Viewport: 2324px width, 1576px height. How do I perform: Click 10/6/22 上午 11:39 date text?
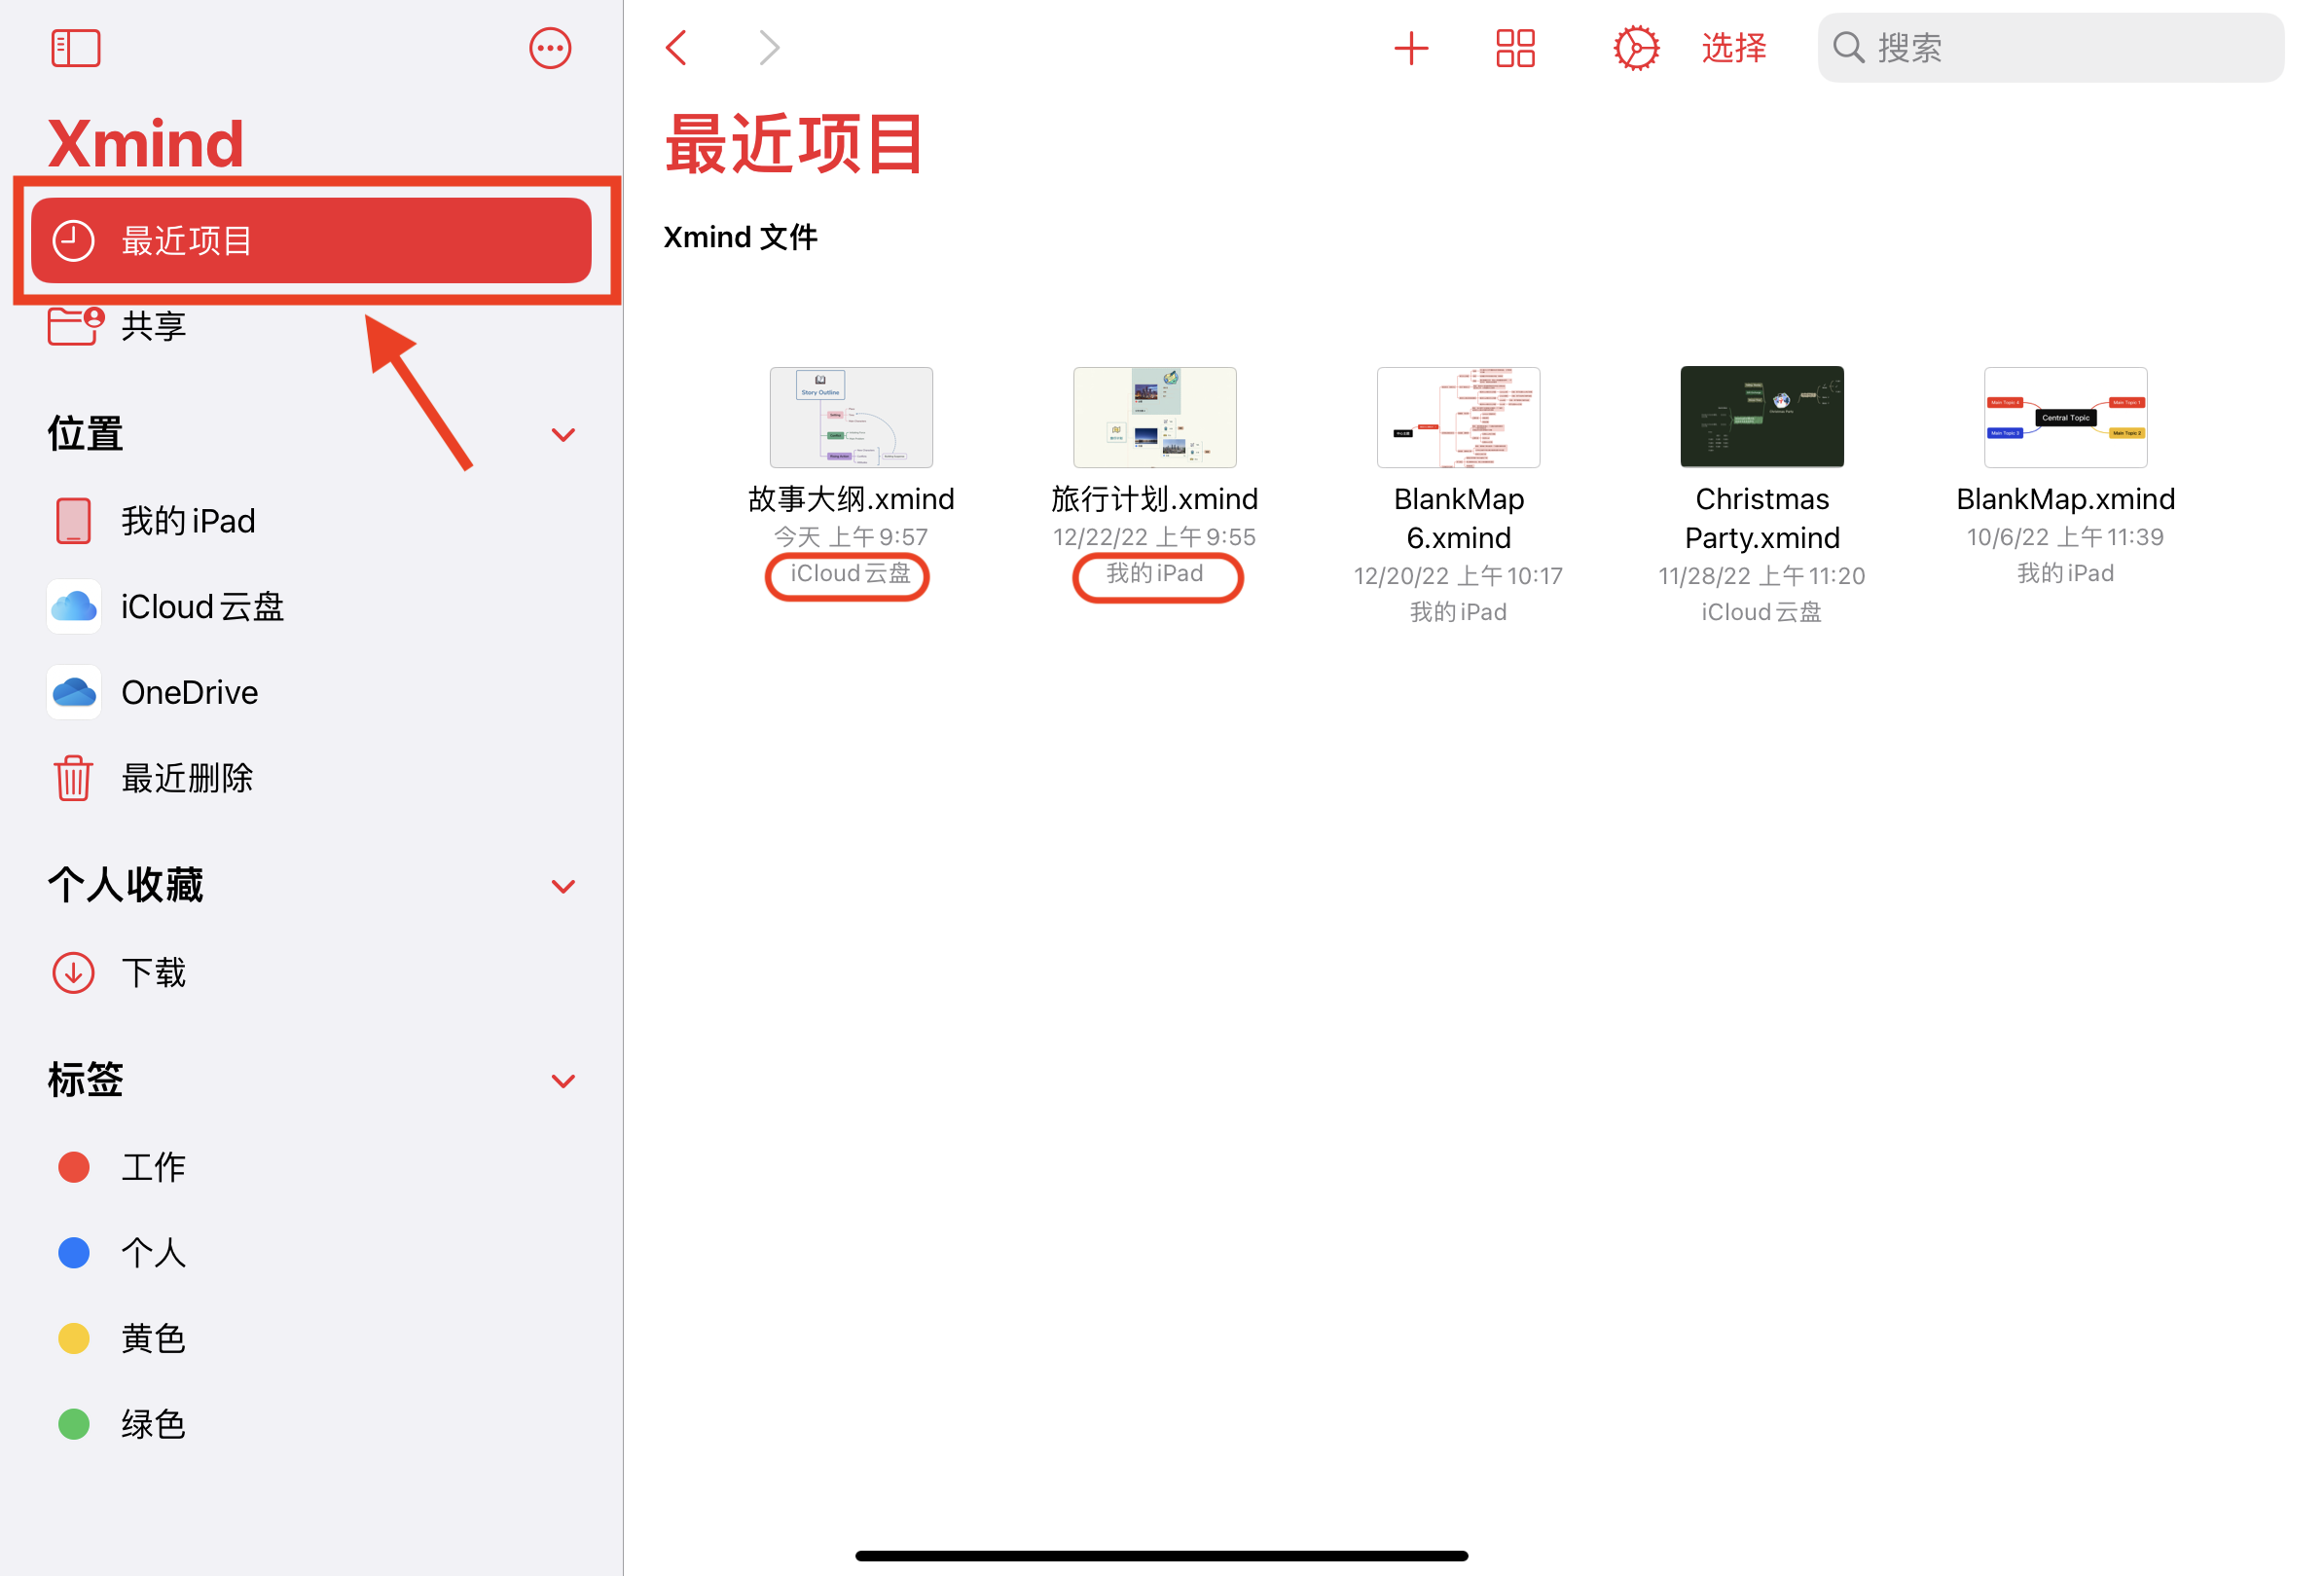(x=2066, y=537)
